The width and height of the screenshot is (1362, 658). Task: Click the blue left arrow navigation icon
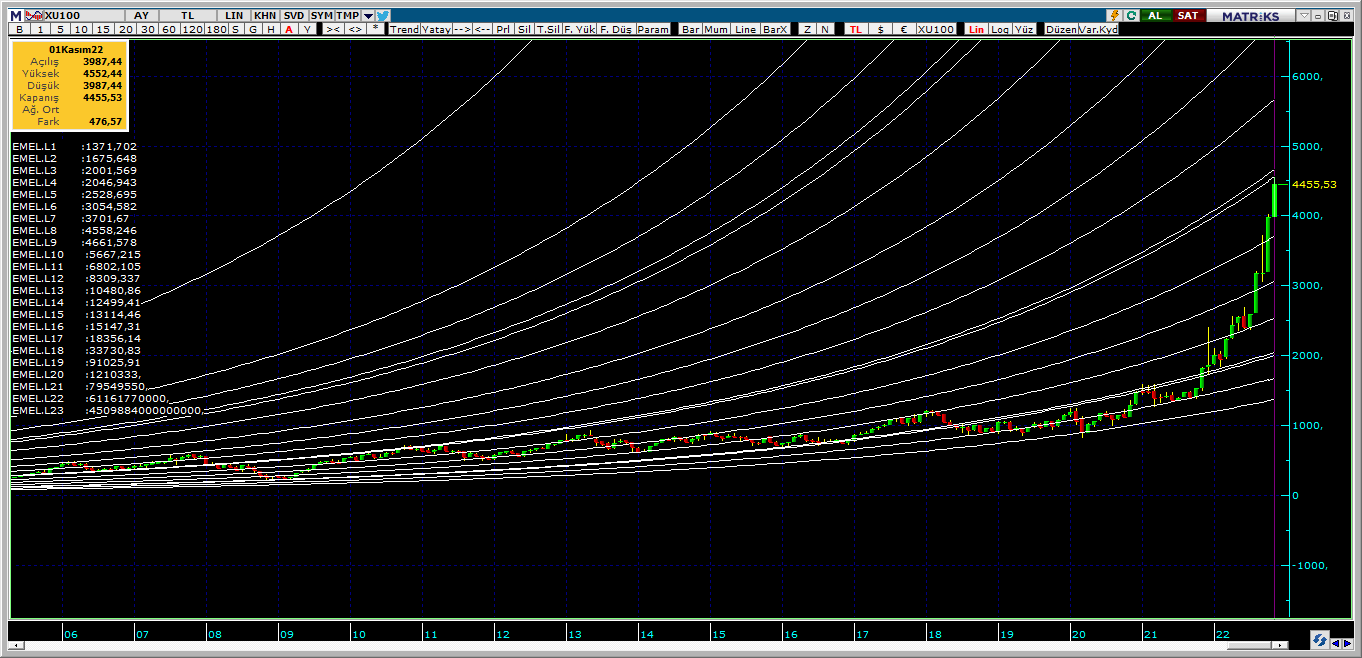click(1336, 643)
